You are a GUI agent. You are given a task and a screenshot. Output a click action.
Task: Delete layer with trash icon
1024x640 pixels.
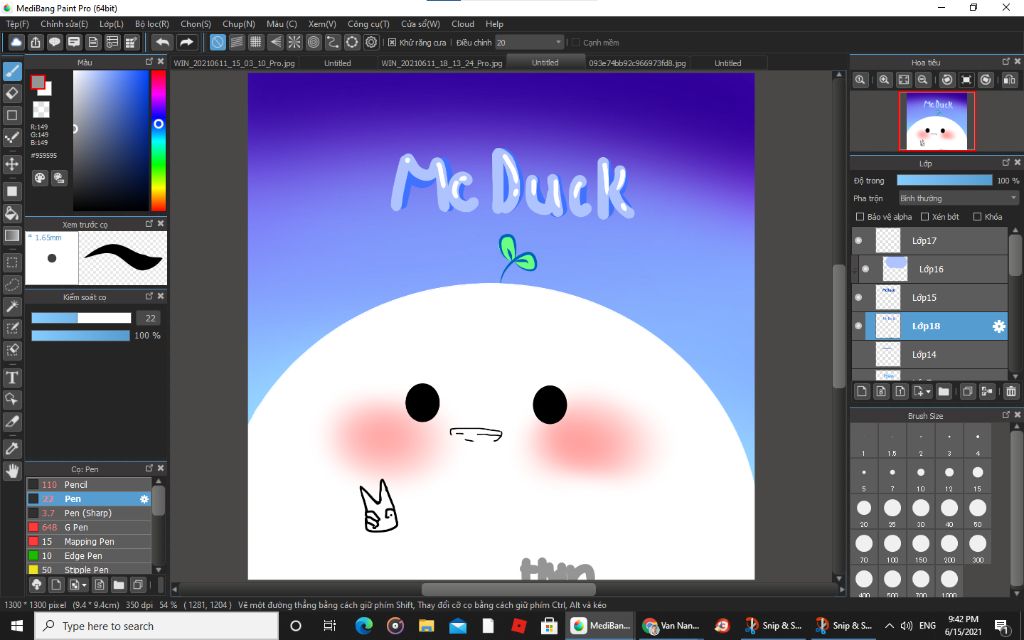(x=1011, y=391)
